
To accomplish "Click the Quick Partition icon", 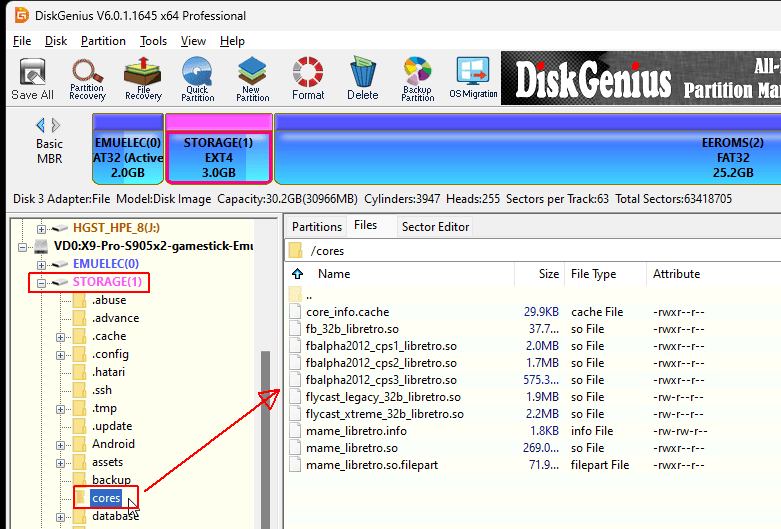I will (197, 79).
